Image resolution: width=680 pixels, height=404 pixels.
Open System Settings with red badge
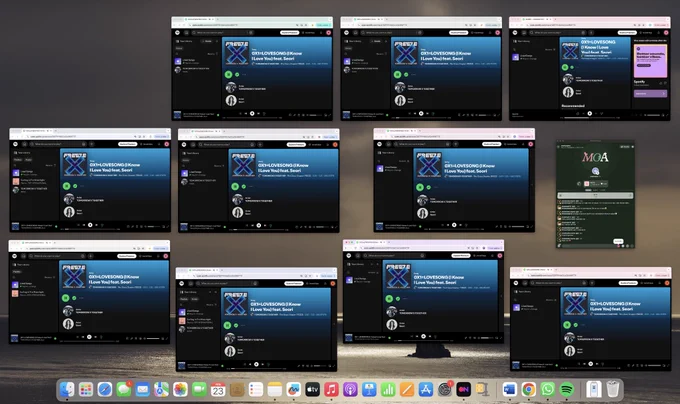[445, 389]
